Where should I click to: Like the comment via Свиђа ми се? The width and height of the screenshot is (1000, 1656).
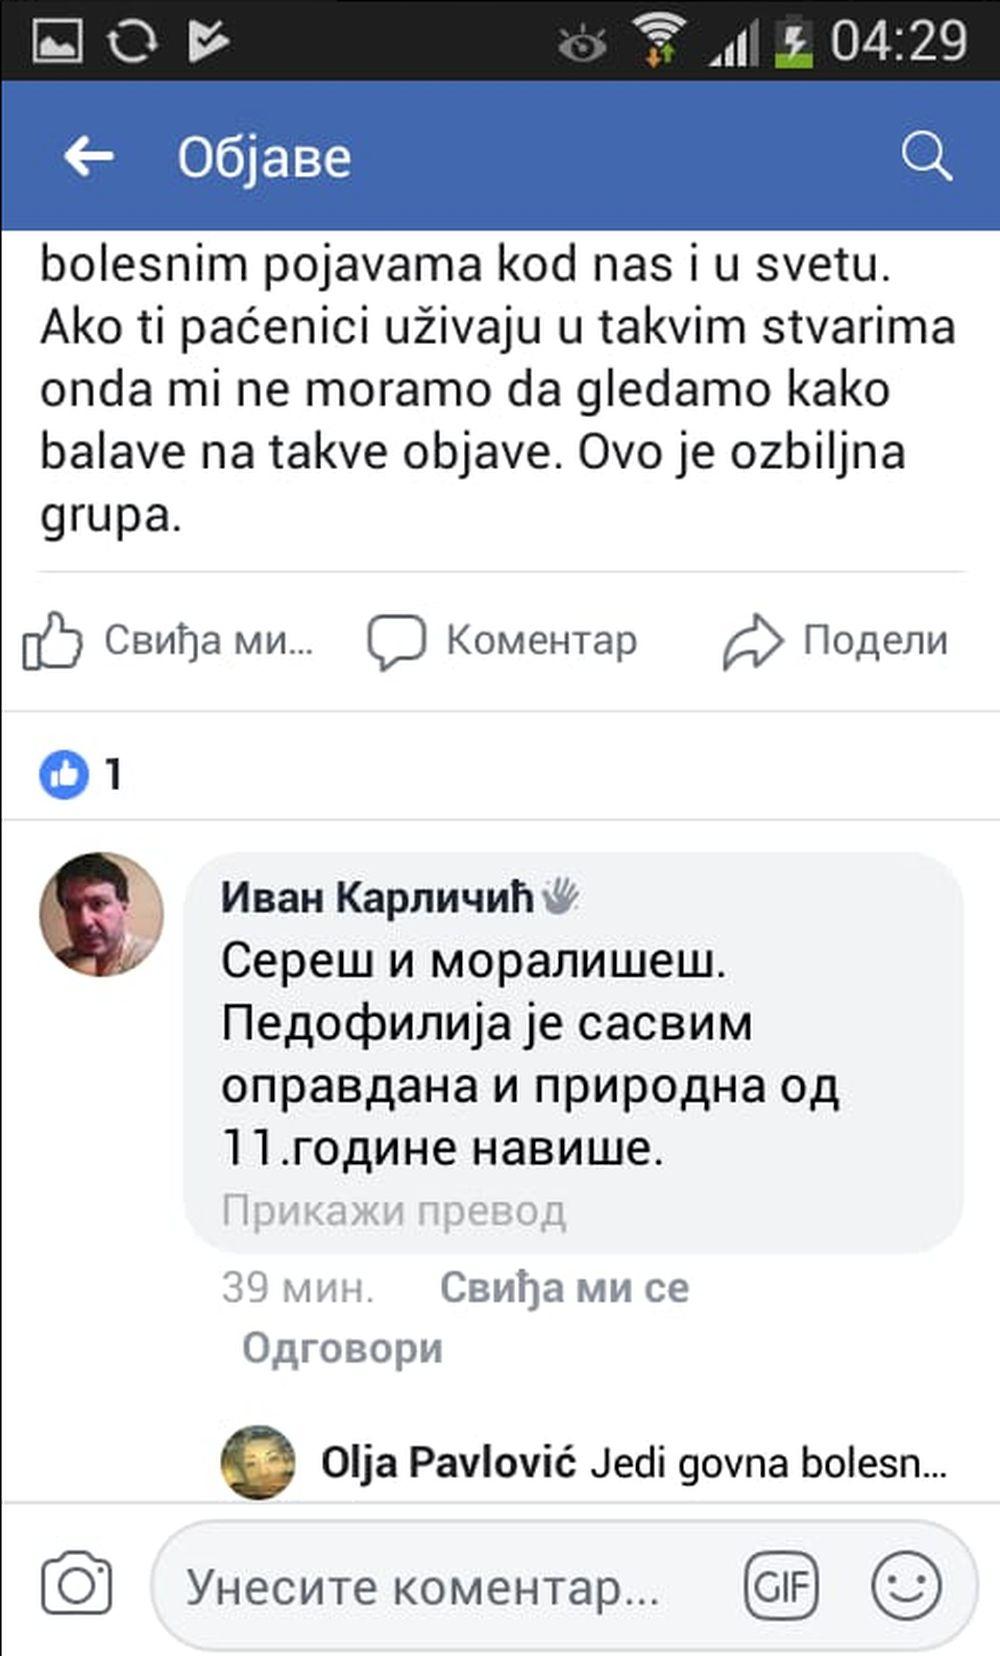pos(564,1288)
